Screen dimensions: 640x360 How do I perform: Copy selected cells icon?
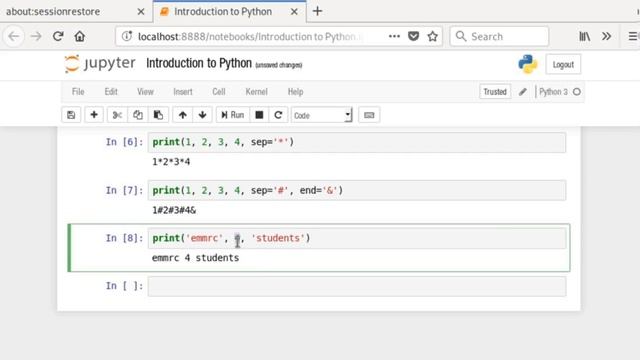click(x=138, y=115)
